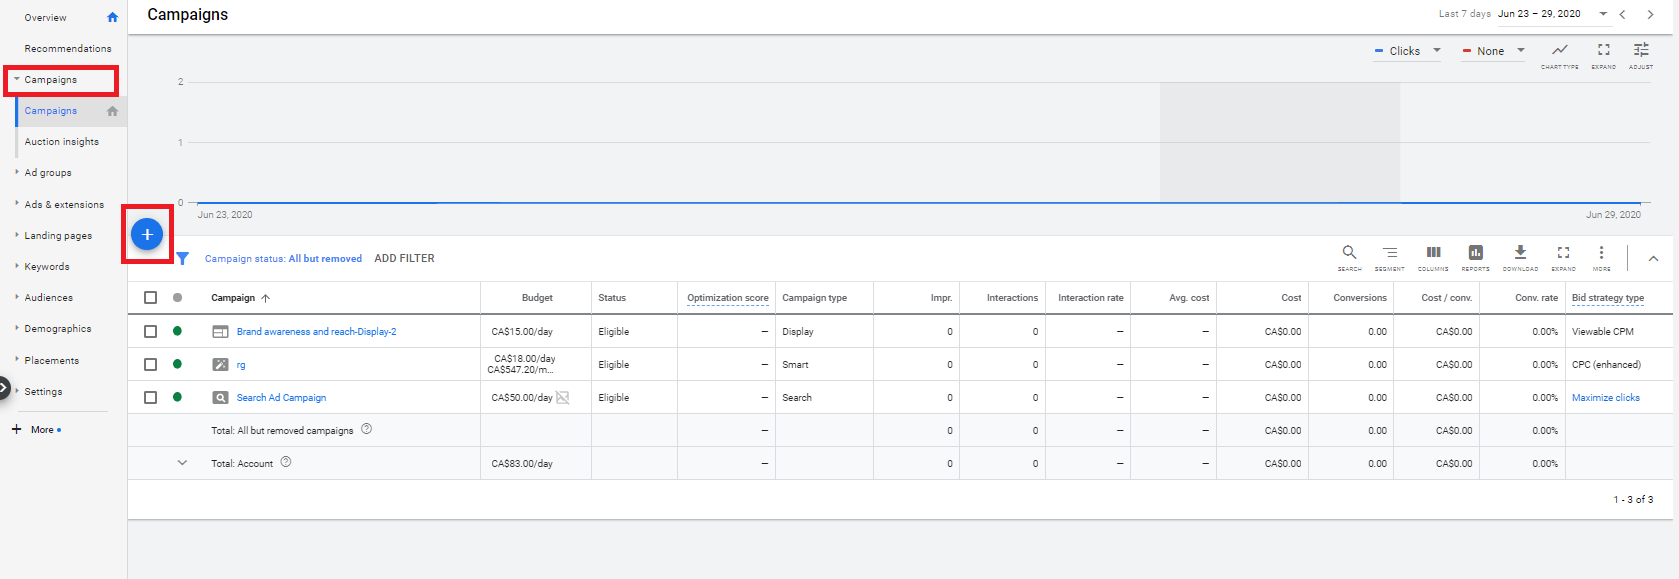Click Campaign status: All but removed filter
1679x579 pixels.
tap(283, 259)
